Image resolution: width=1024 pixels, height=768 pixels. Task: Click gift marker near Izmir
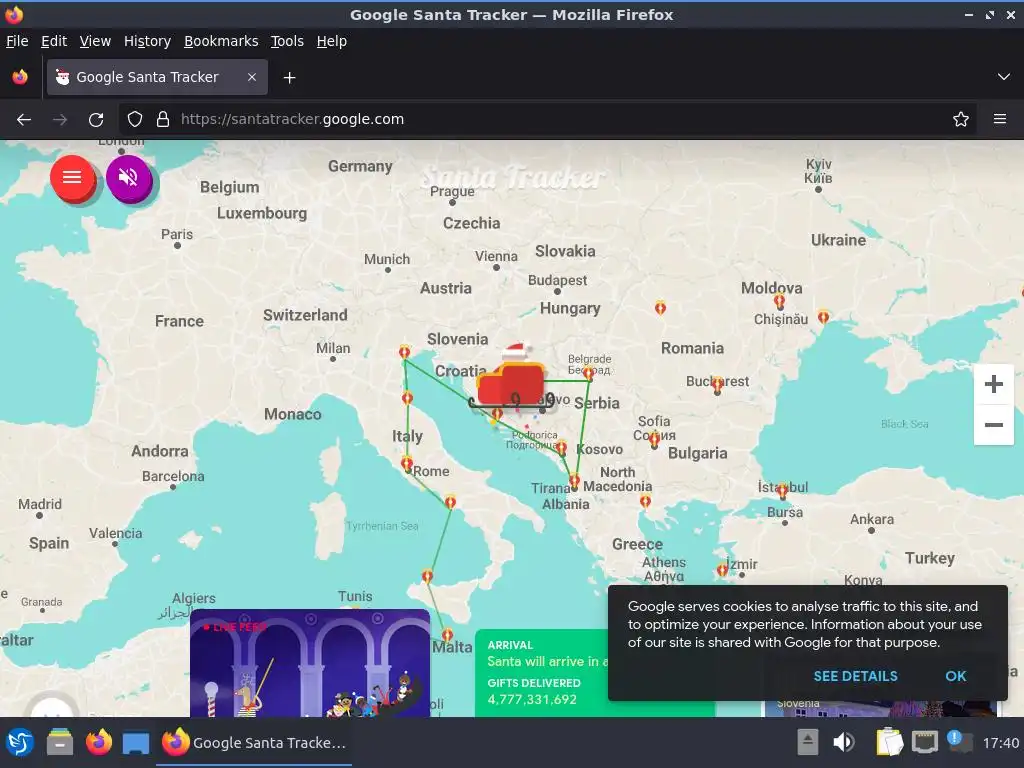(x=722, y=569)
